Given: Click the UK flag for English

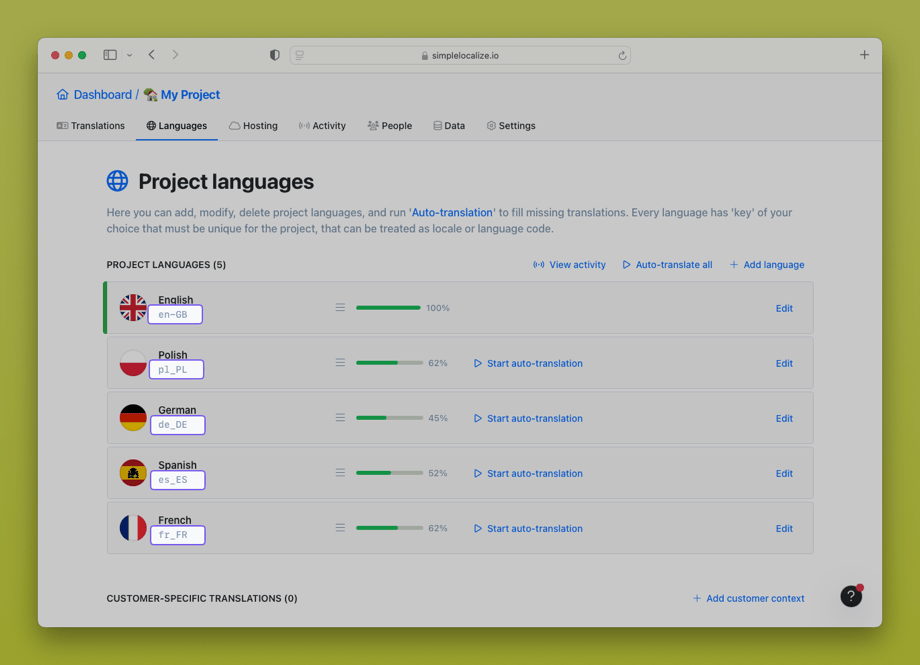Looking at the screenshot, I should [133, 308].
